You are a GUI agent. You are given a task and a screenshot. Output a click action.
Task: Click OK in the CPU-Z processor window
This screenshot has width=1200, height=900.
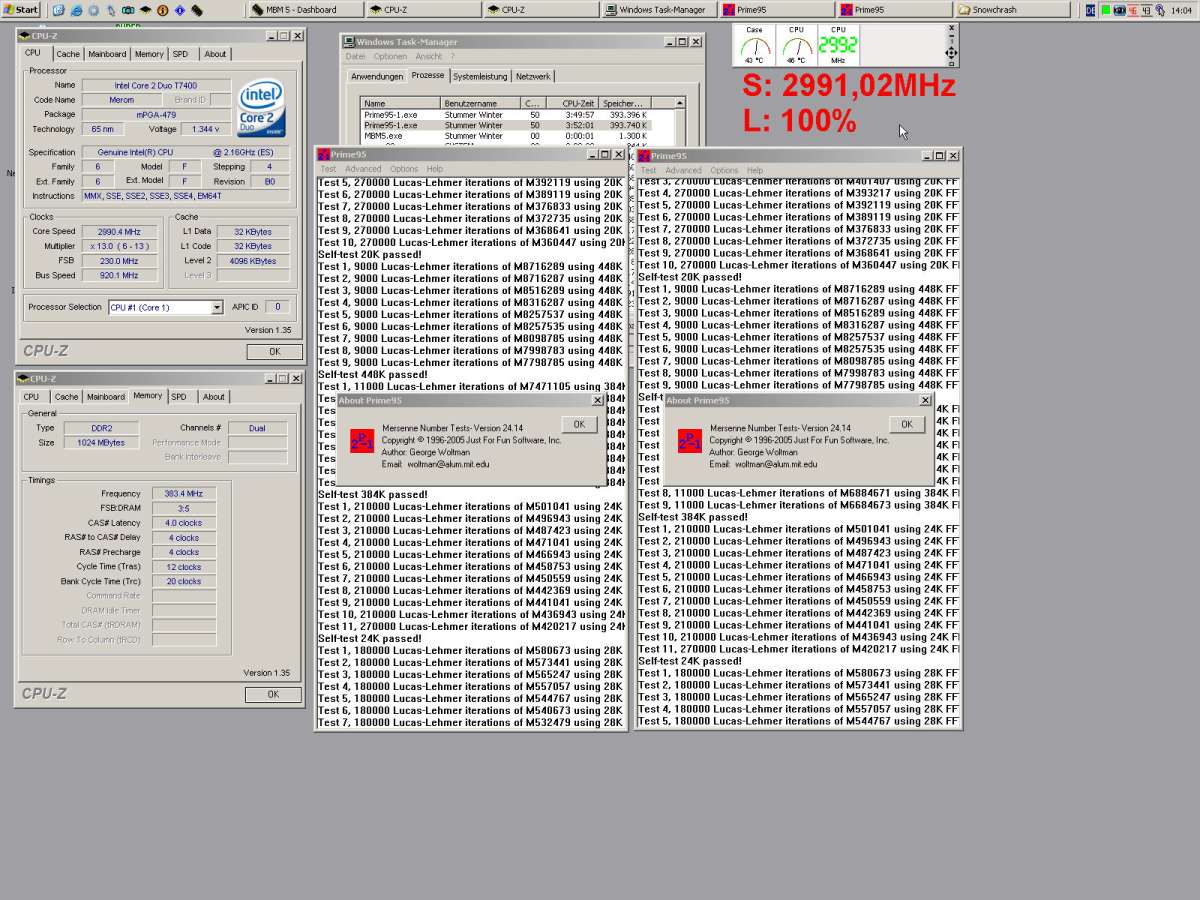[275, 352]
